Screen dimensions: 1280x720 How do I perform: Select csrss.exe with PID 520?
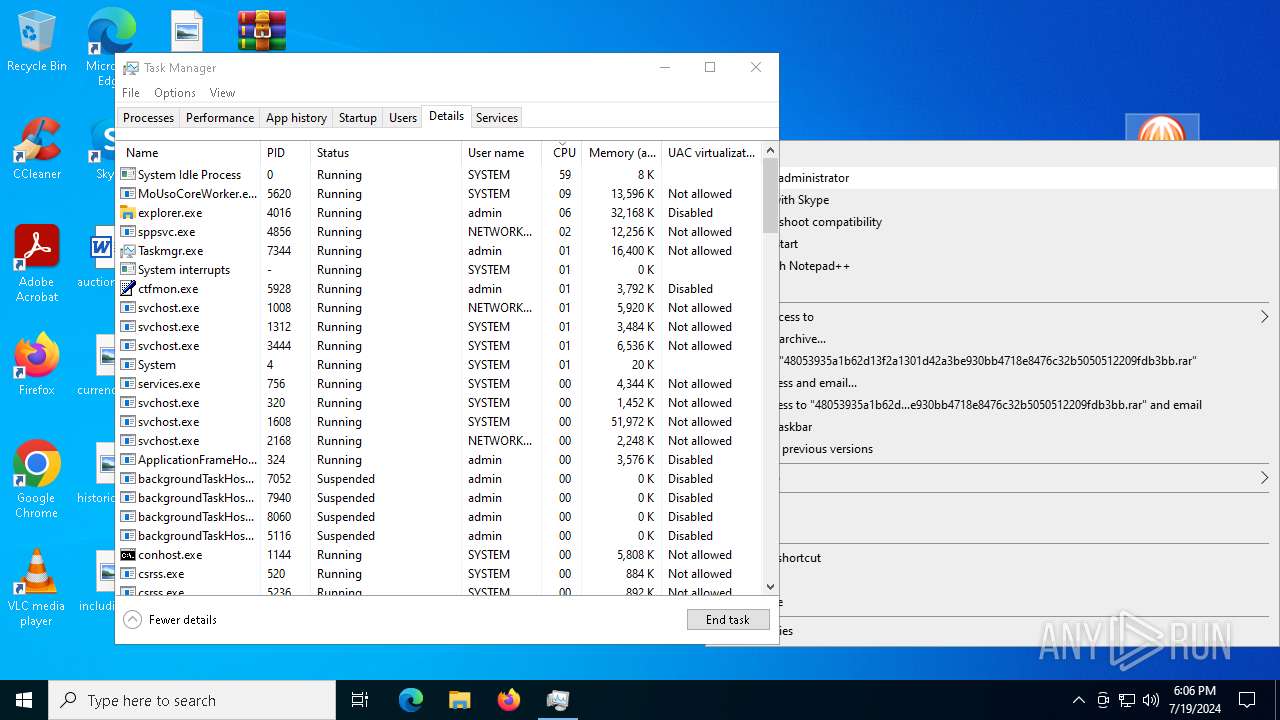(439, 574)
